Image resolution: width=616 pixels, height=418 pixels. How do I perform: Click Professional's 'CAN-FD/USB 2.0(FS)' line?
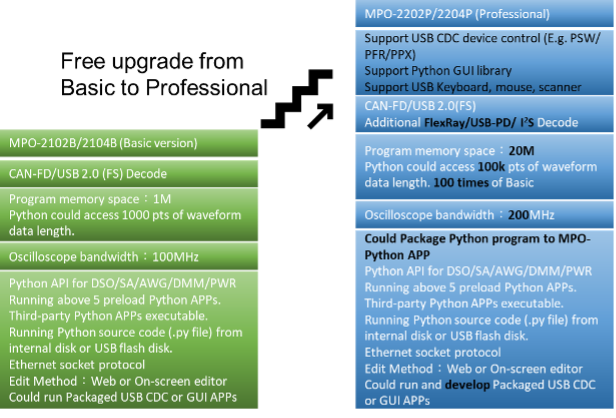point(420,106)
